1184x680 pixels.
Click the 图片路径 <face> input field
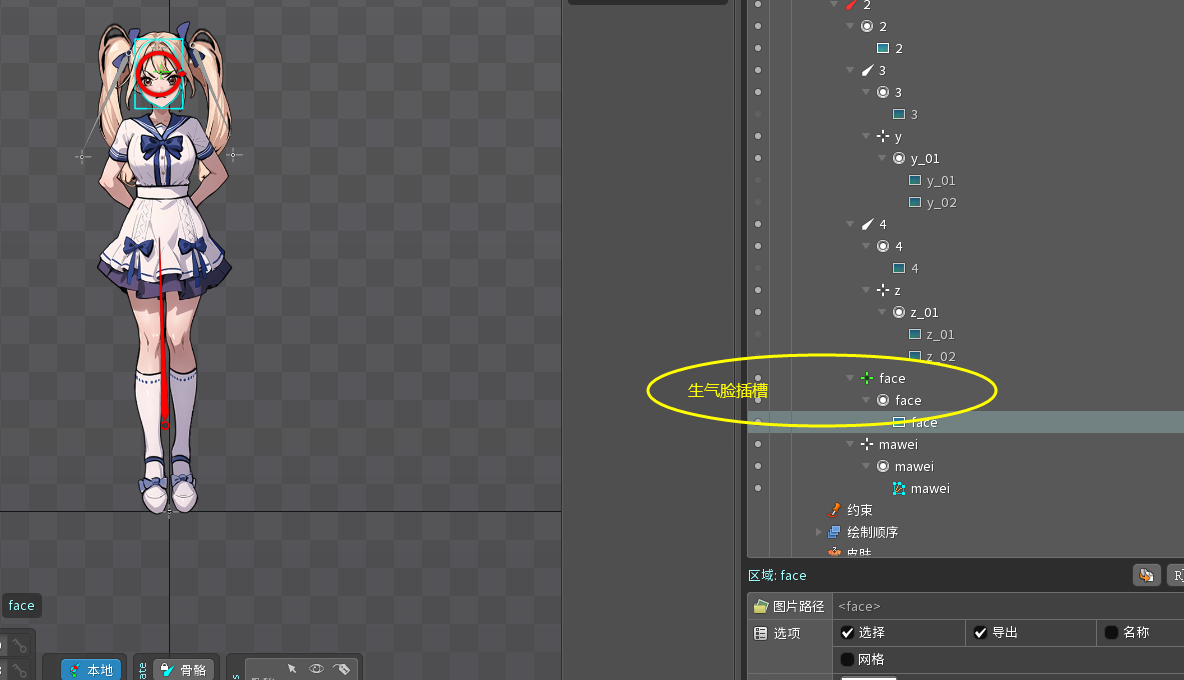click(x=1000, y=606)
